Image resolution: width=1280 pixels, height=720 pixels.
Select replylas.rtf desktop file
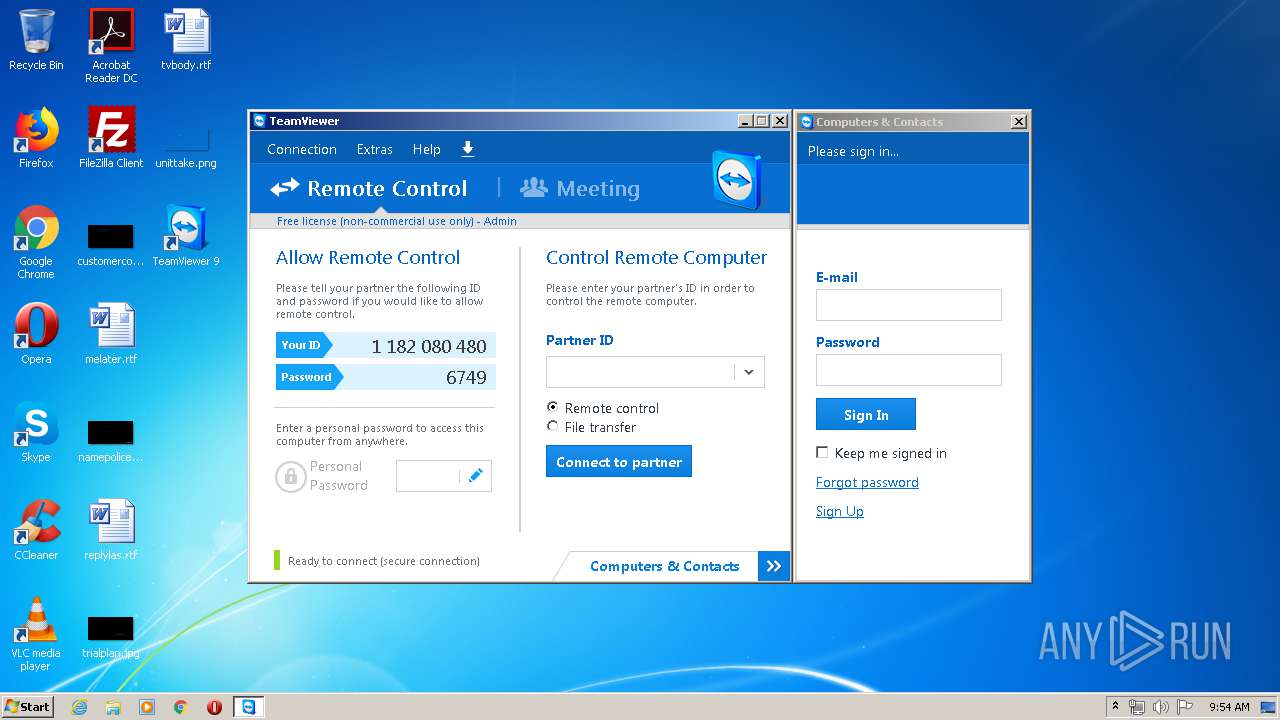coord(111,530)
